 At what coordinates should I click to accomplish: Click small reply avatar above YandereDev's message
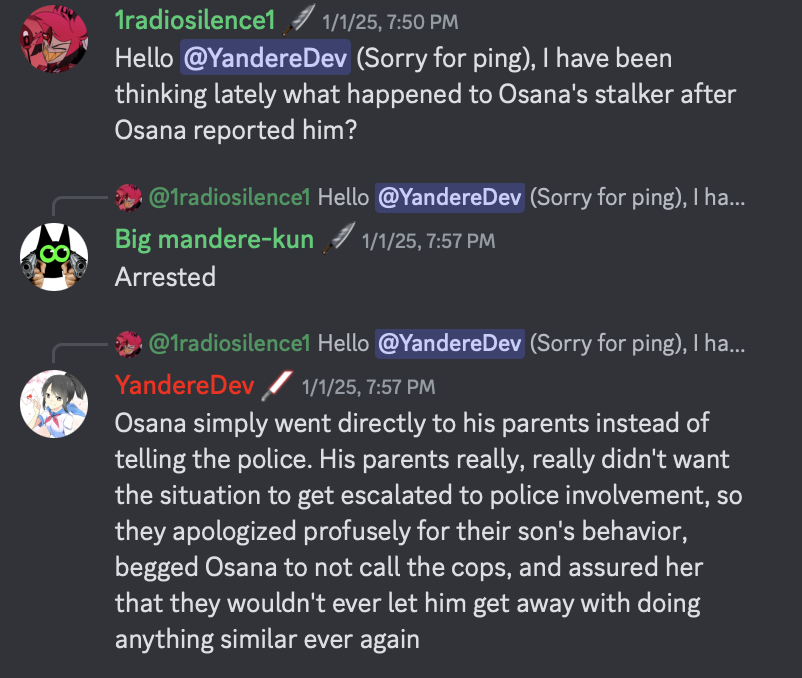point(129,343)
